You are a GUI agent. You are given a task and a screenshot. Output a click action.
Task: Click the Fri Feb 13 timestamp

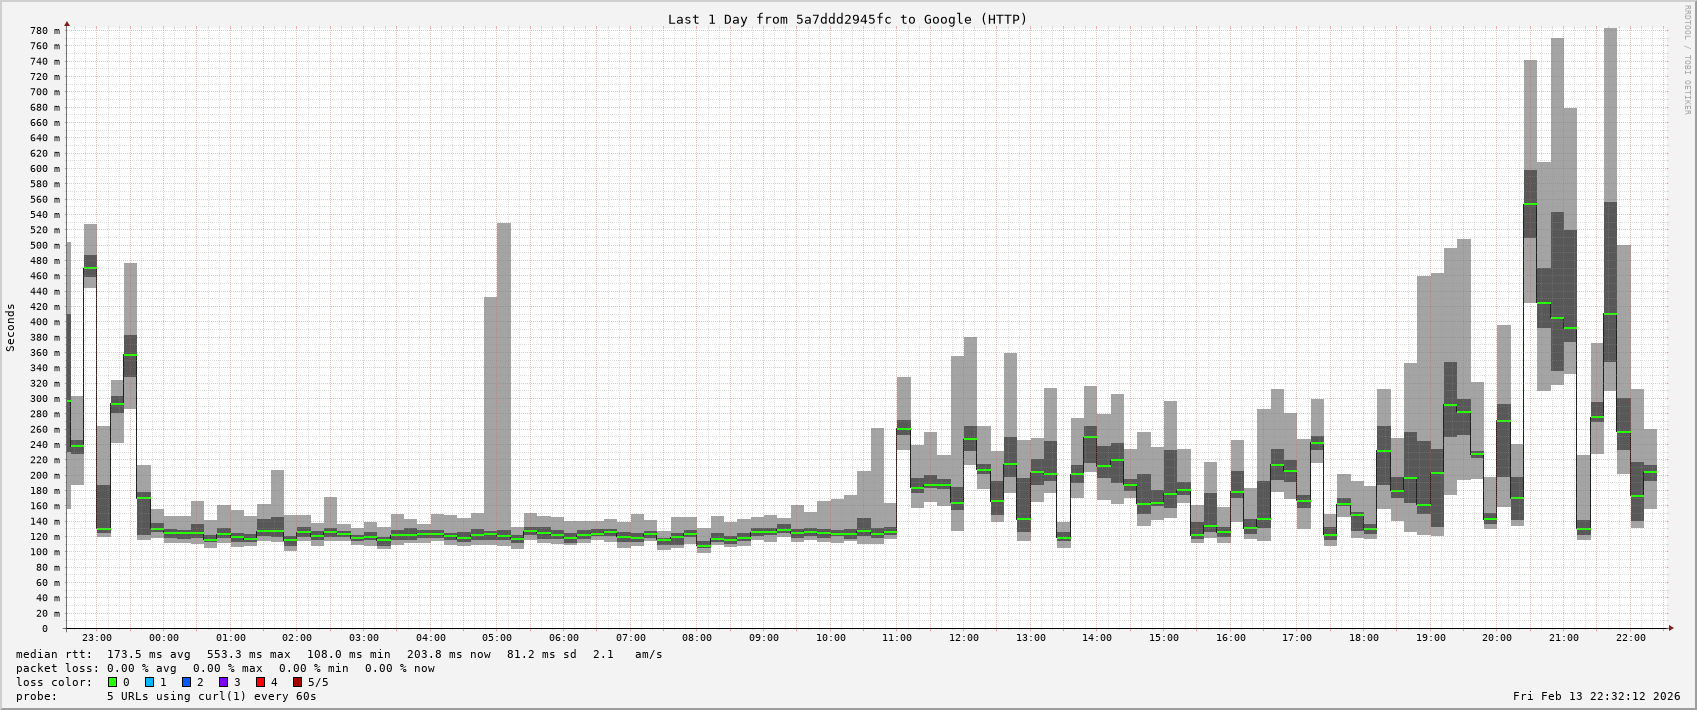[x=1596, y=696]
